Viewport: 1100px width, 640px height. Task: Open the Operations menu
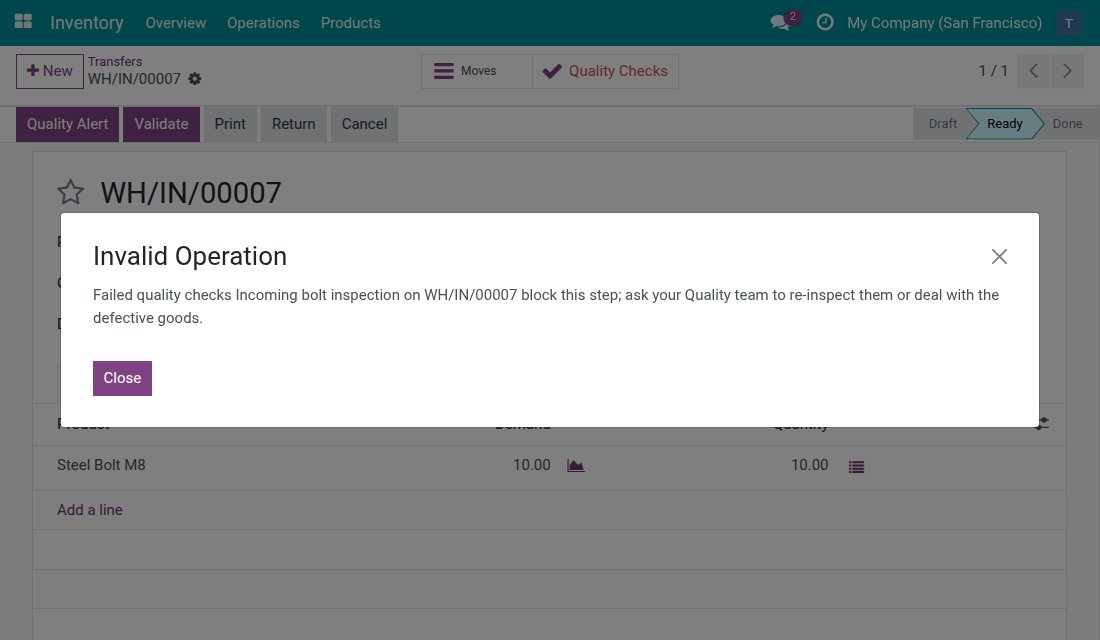tap(263, 23)
